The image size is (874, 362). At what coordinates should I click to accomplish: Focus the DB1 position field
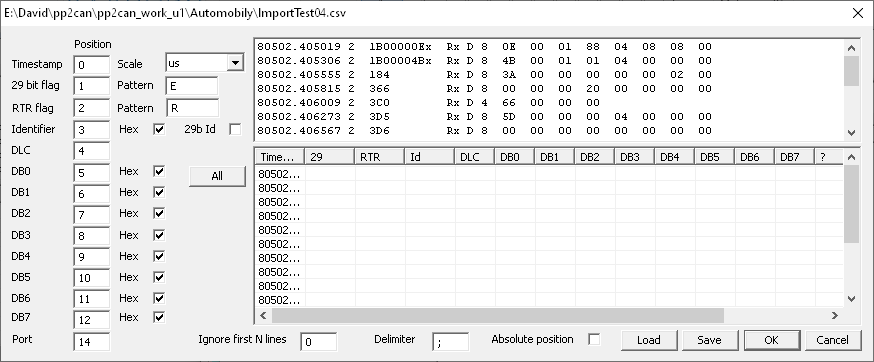[91, 194]
